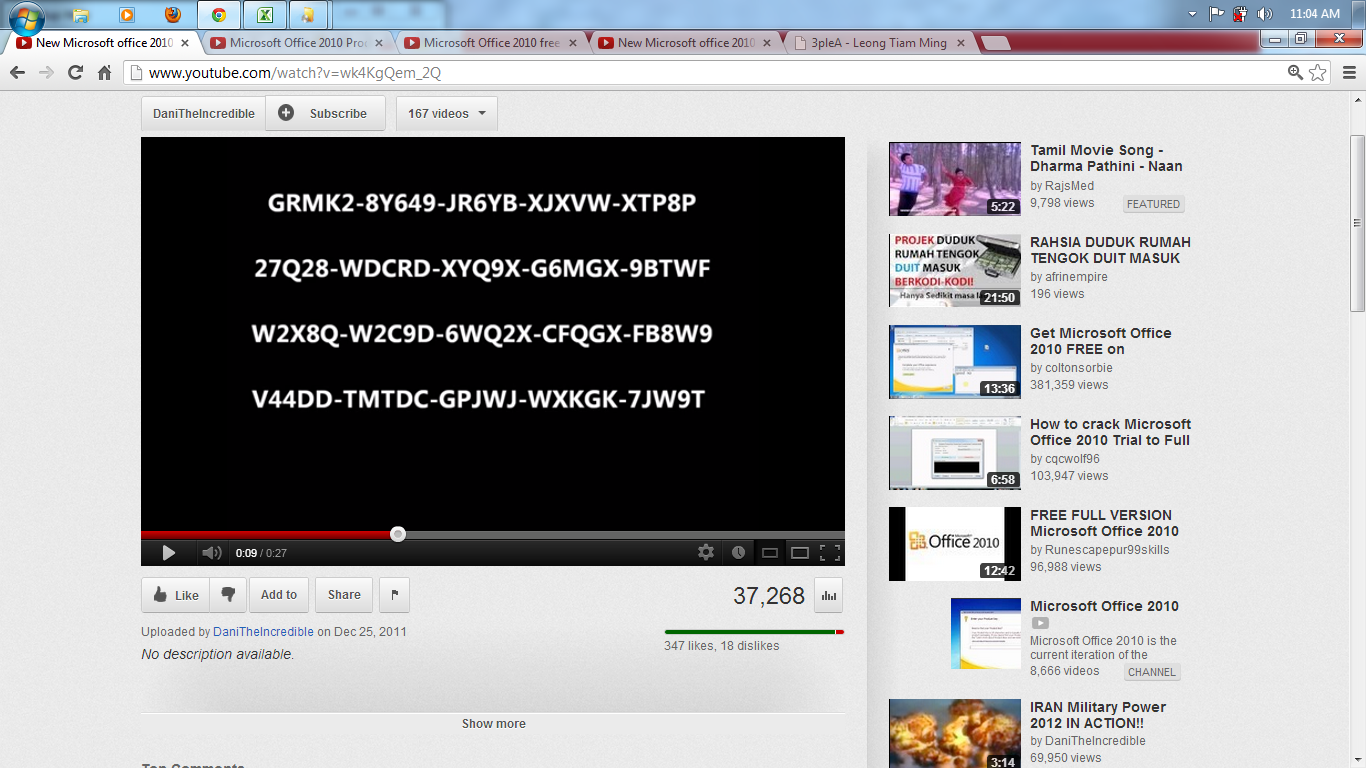Open IRAN Military Power 2012 video

click(x=1098, y=715)
